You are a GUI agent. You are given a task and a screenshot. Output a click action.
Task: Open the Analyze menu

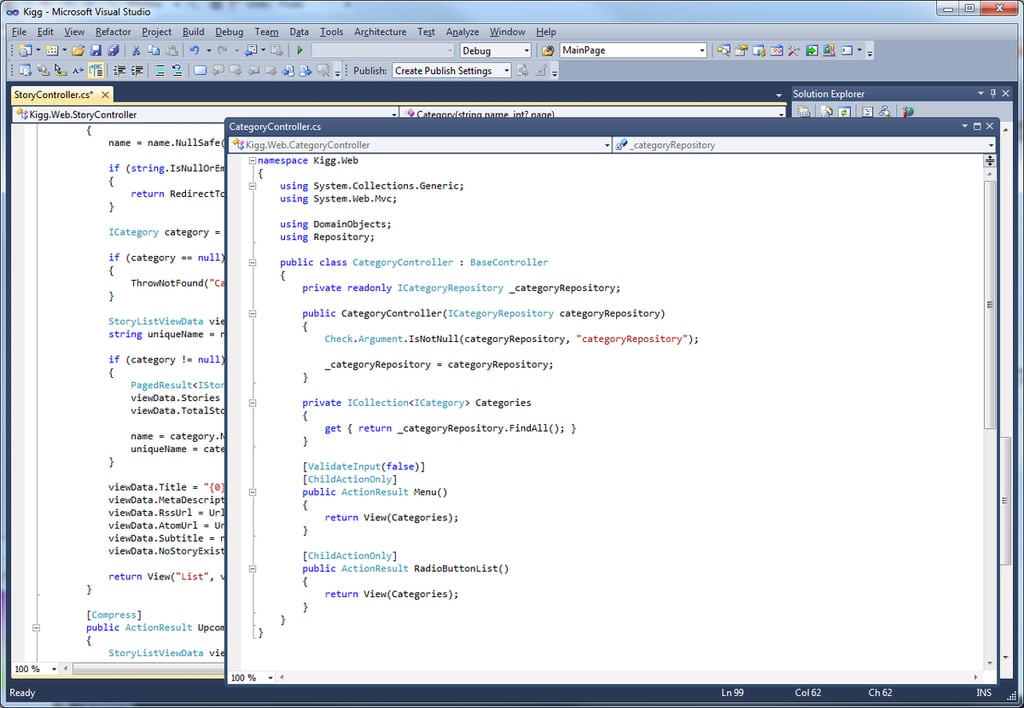click(462, 31)
